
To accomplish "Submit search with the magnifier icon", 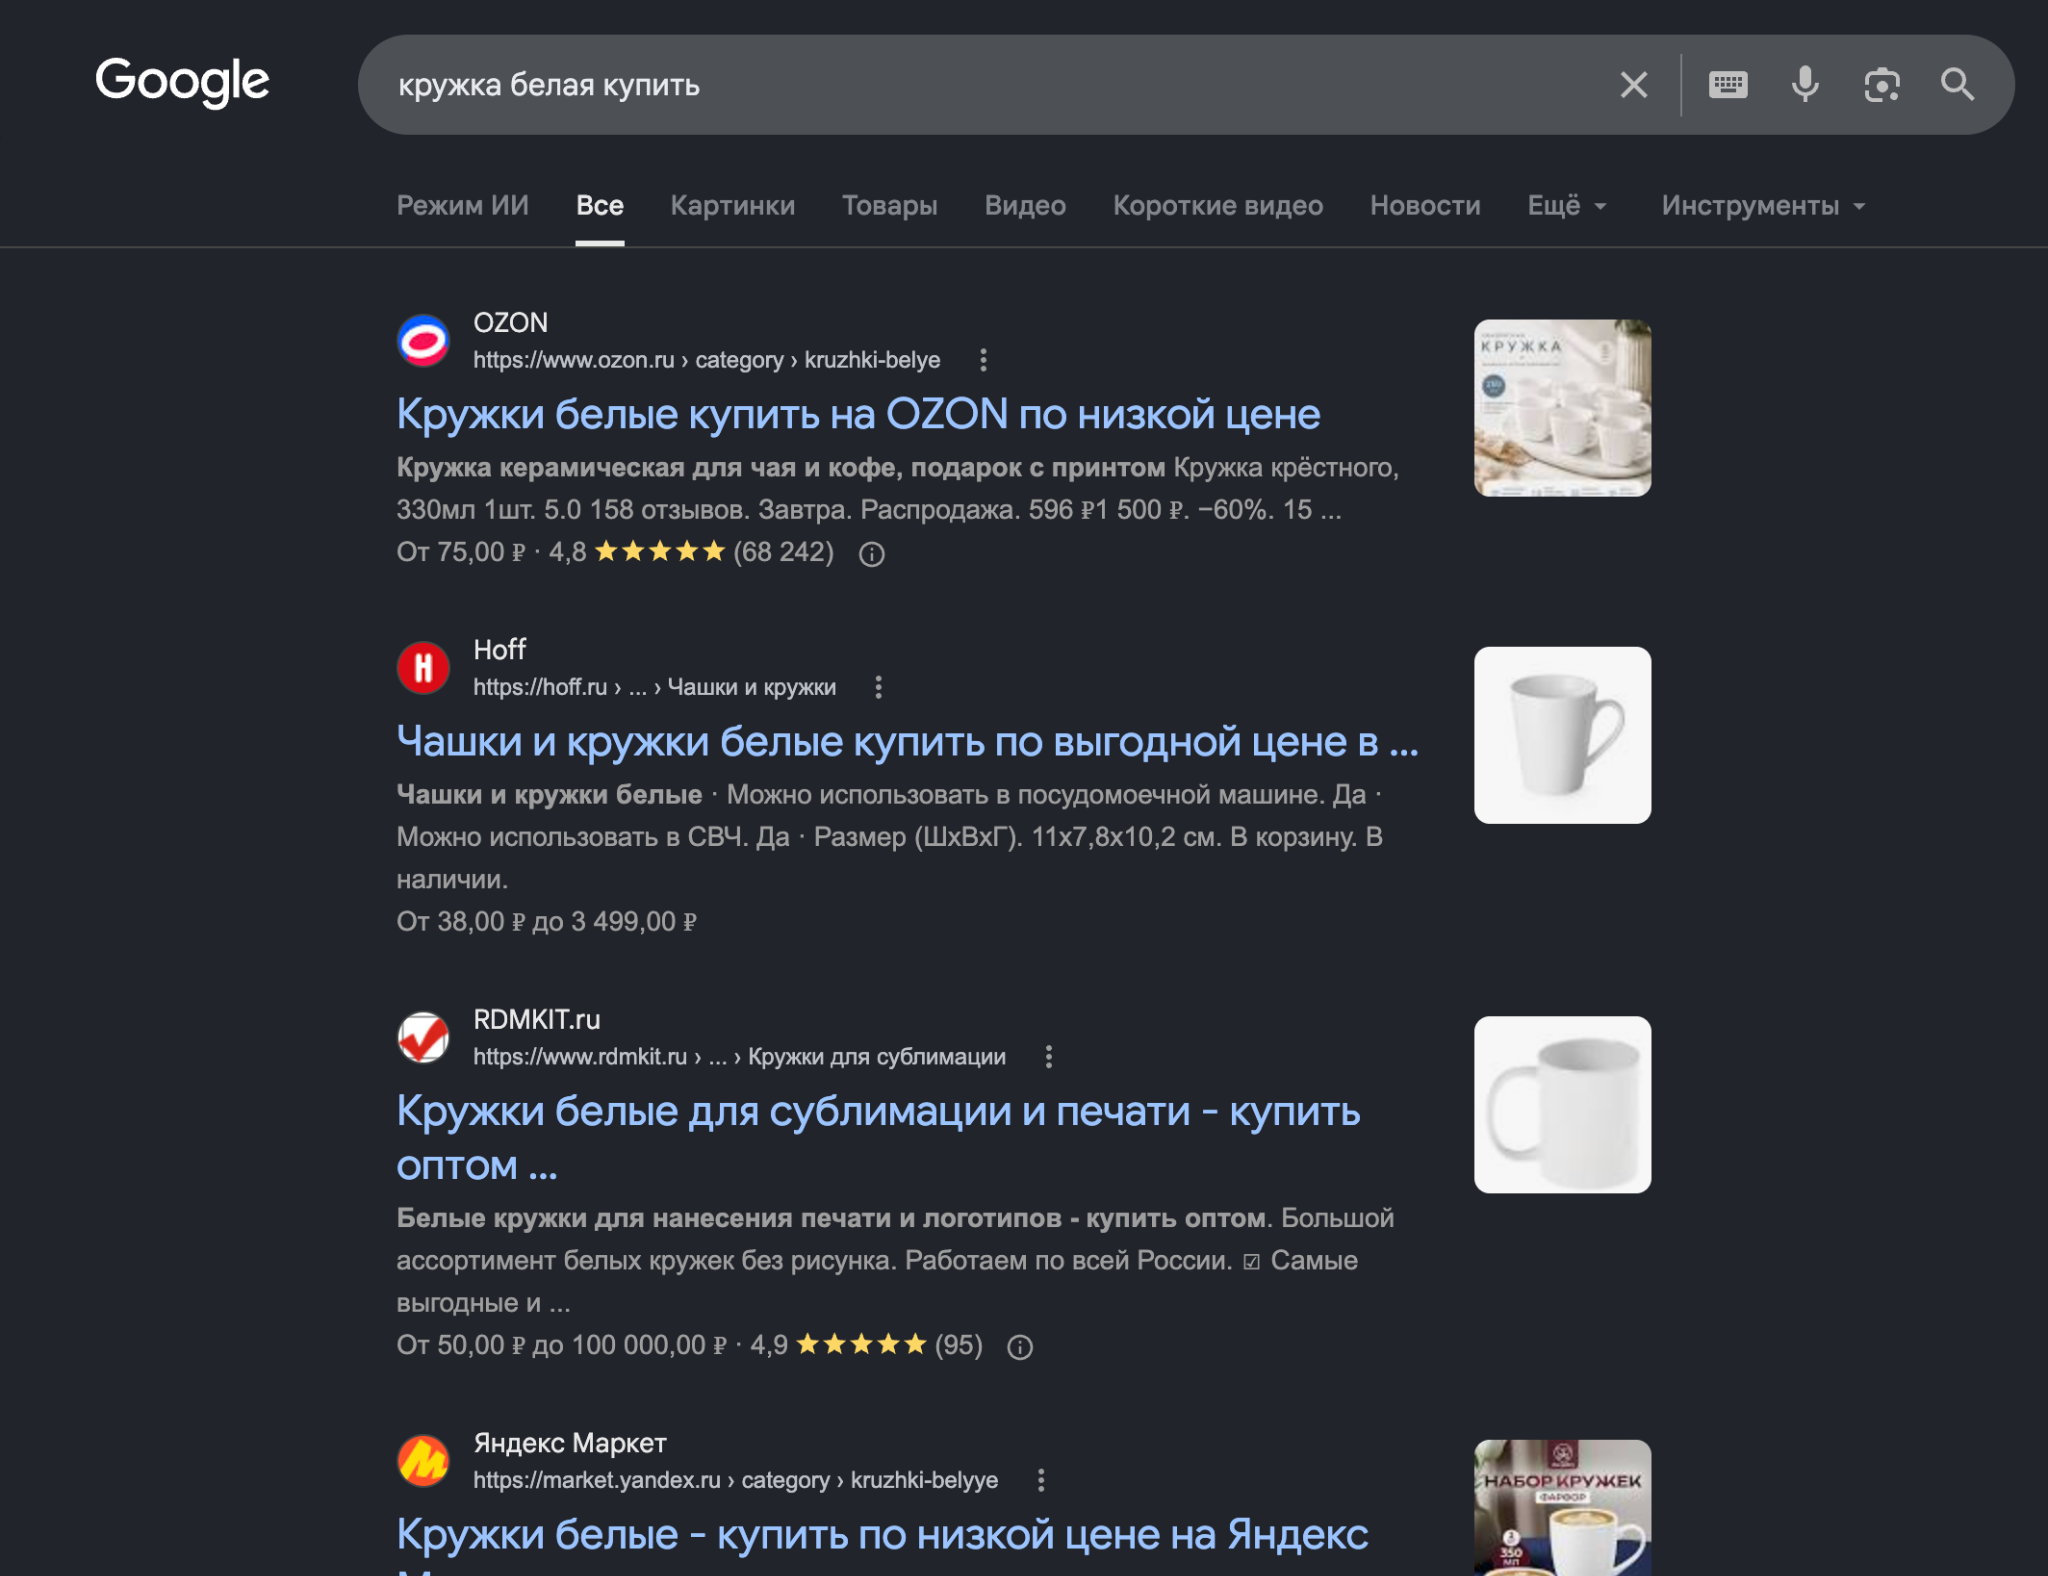I will (x=1958, y=85).
